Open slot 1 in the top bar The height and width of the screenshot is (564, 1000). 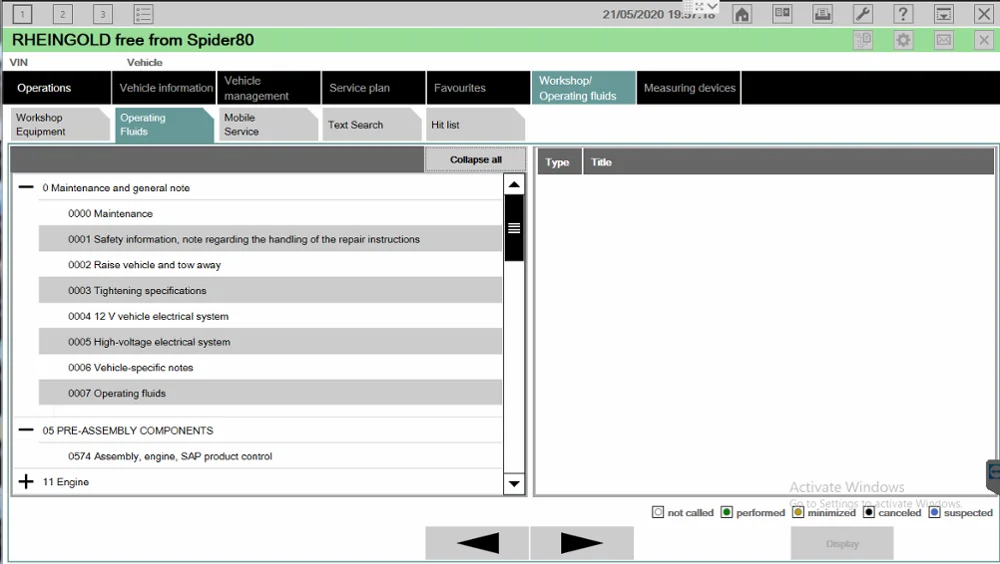(x=22, y=14)
